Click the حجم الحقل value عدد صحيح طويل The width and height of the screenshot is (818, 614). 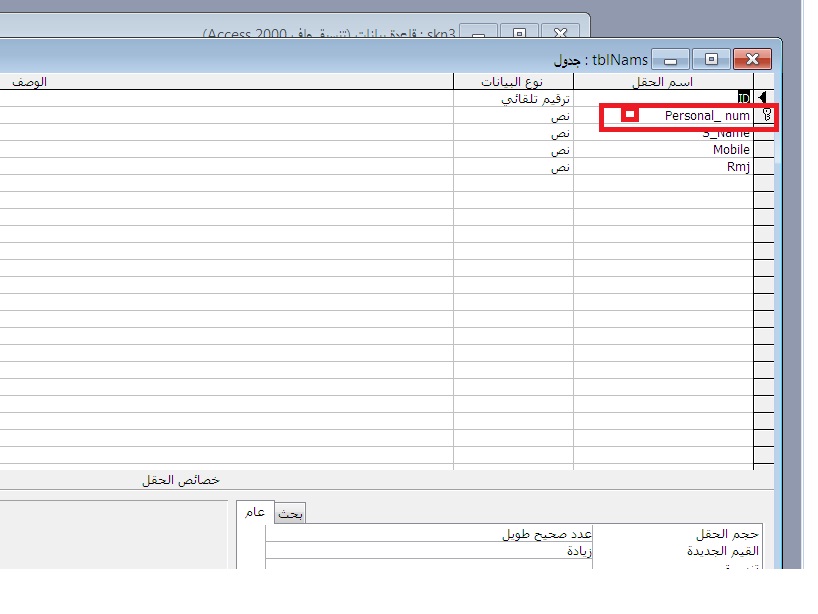click(x=429, y=534)
